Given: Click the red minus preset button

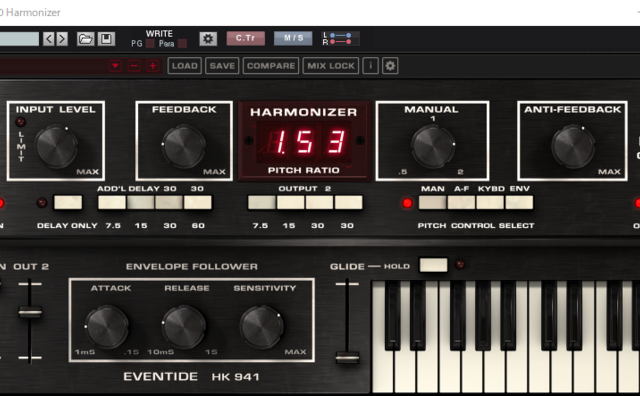Looking at the screenshot, I should pyautogui.click(x=134, y=66).
